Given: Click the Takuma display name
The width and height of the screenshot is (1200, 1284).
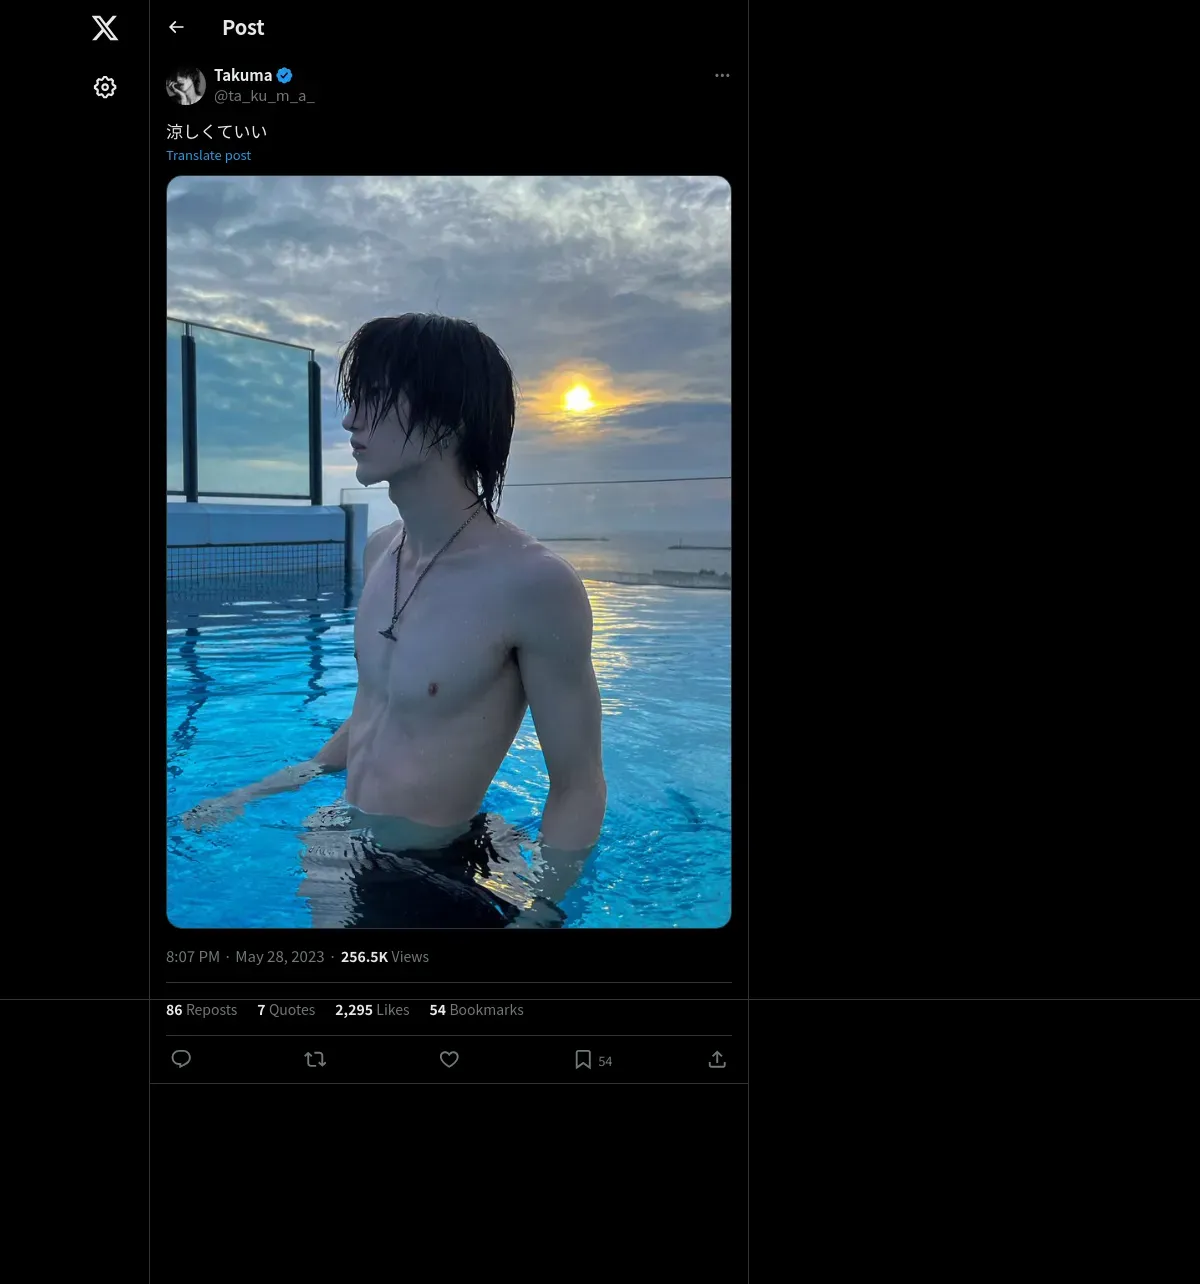Looking at the screenshot, I should pos(243,75).
